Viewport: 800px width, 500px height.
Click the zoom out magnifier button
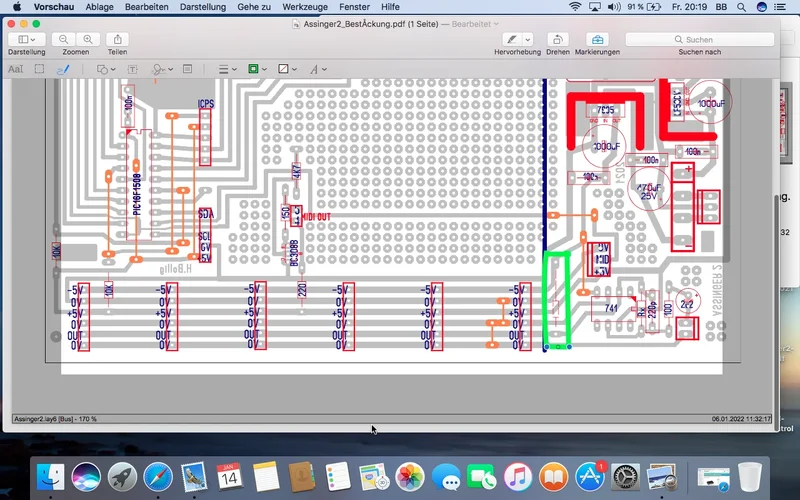[x=63, y=38]
